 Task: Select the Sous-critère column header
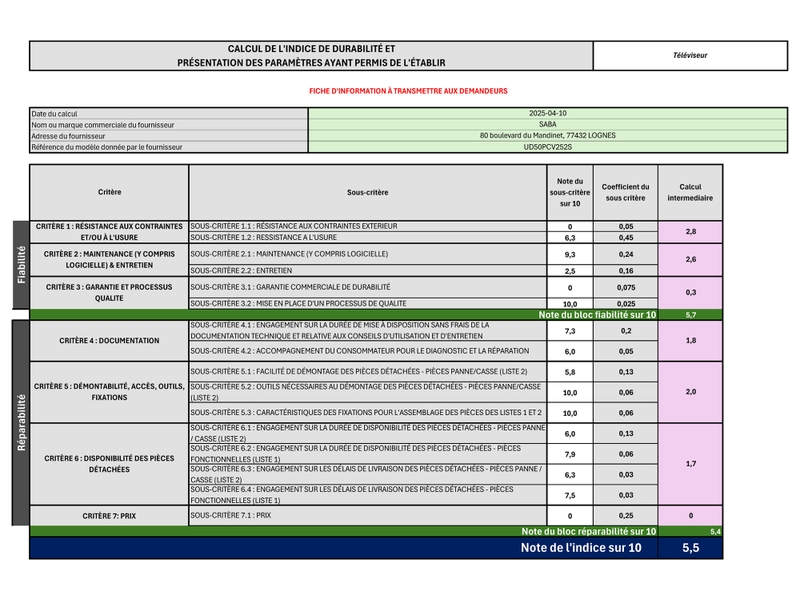(367, 192)
